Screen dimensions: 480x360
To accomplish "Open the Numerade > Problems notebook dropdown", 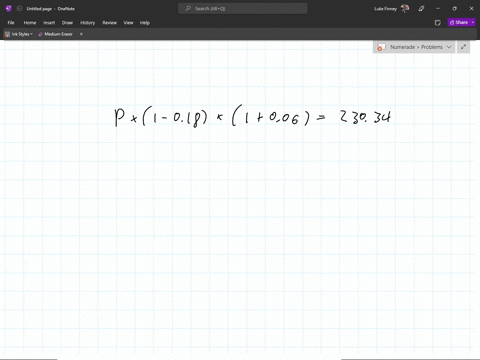I will (414, 47).
